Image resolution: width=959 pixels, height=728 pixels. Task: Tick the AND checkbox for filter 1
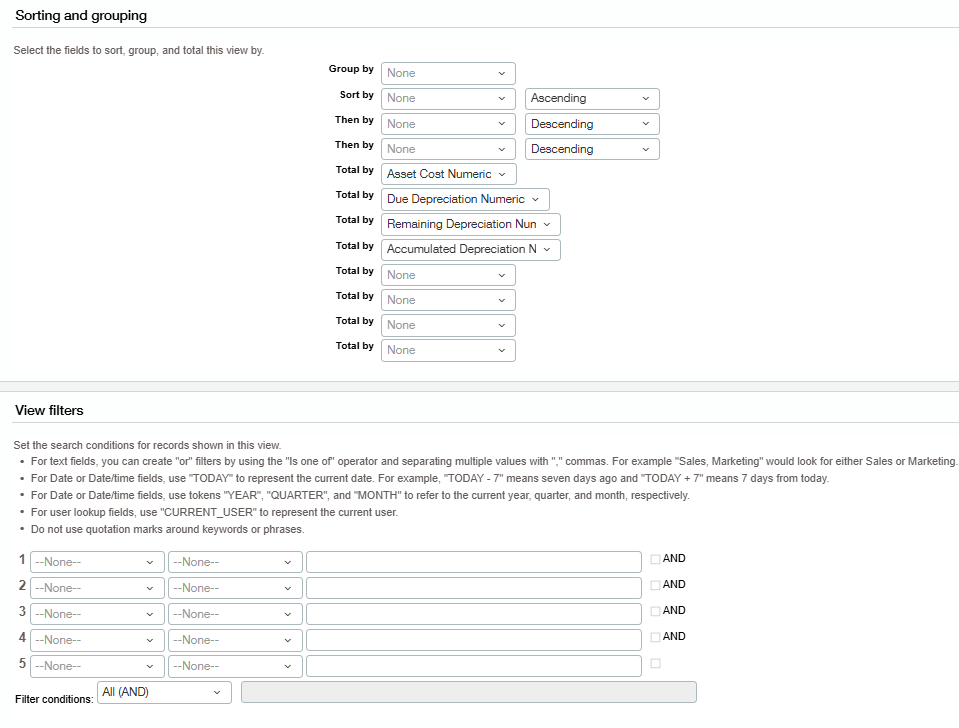[655, 559]
